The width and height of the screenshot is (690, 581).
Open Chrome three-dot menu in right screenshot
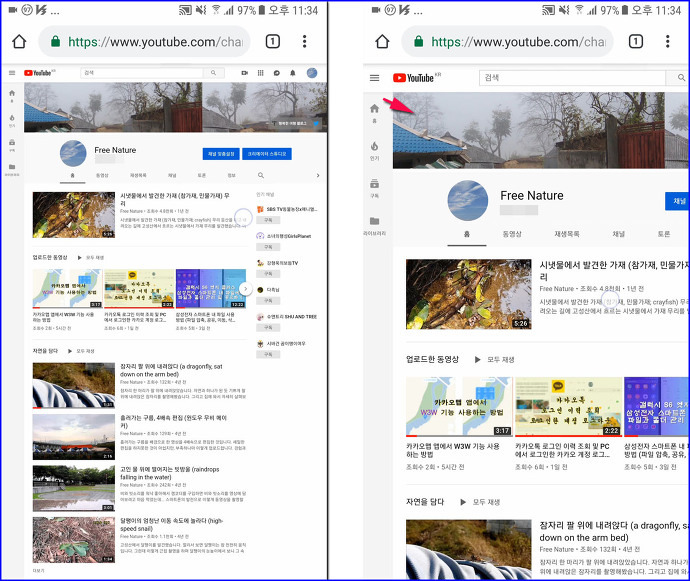[x=668, y=41]
